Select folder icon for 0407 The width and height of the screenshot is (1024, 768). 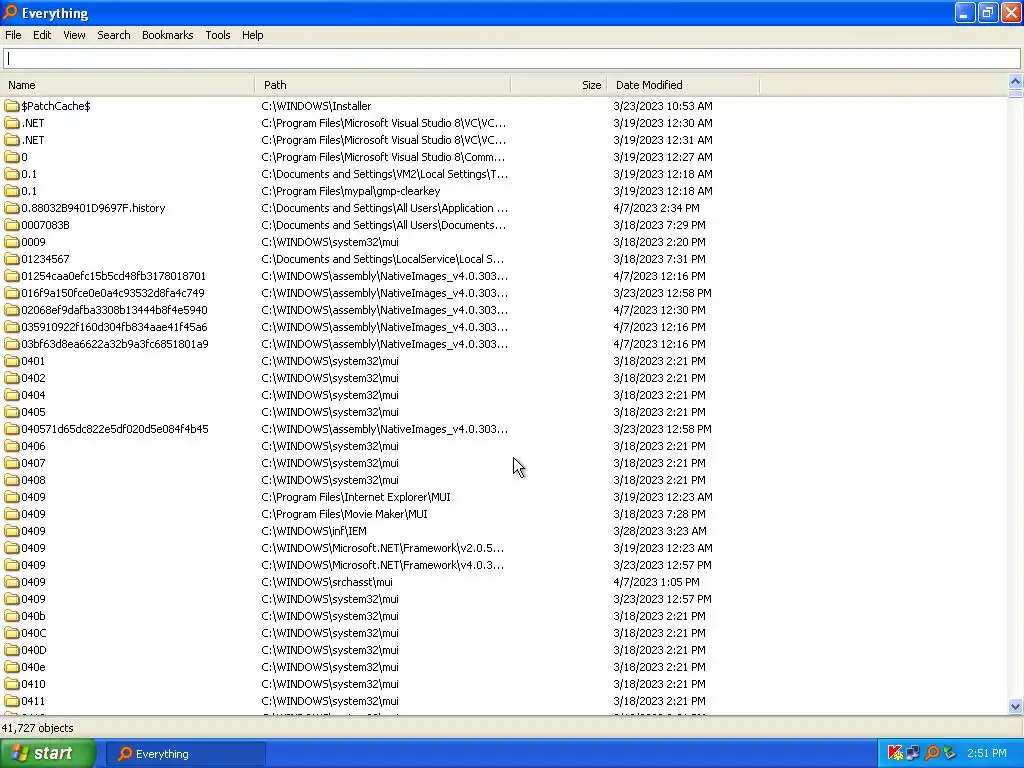(12, 462)
